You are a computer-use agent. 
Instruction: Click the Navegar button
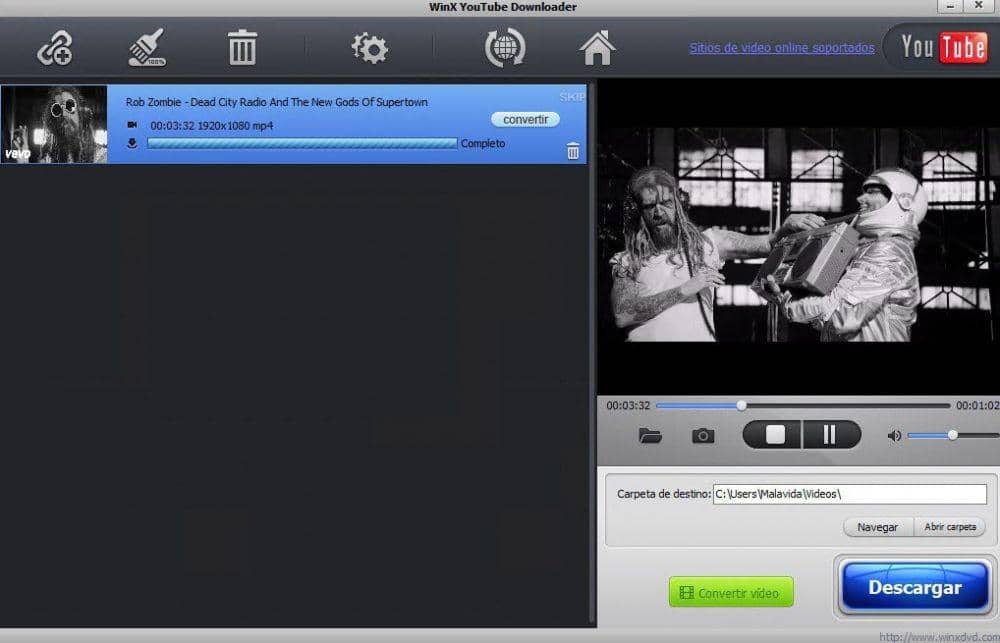tap(878, 527)
